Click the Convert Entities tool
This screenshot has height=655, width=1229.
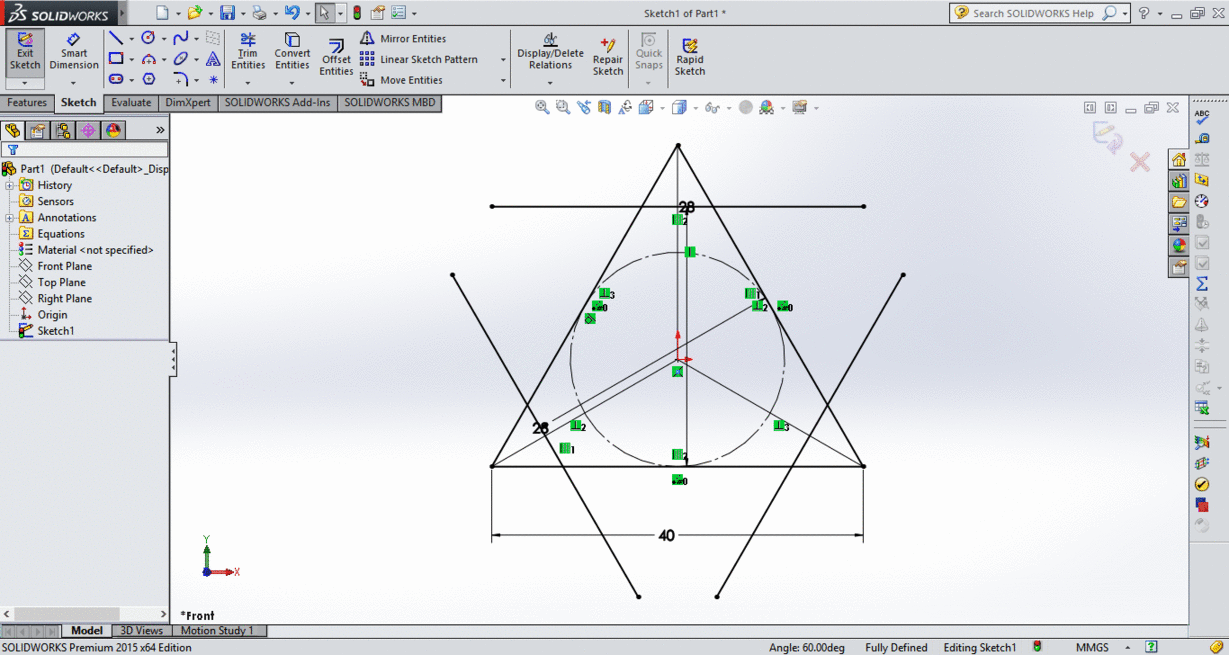click(x=292, y=52)
